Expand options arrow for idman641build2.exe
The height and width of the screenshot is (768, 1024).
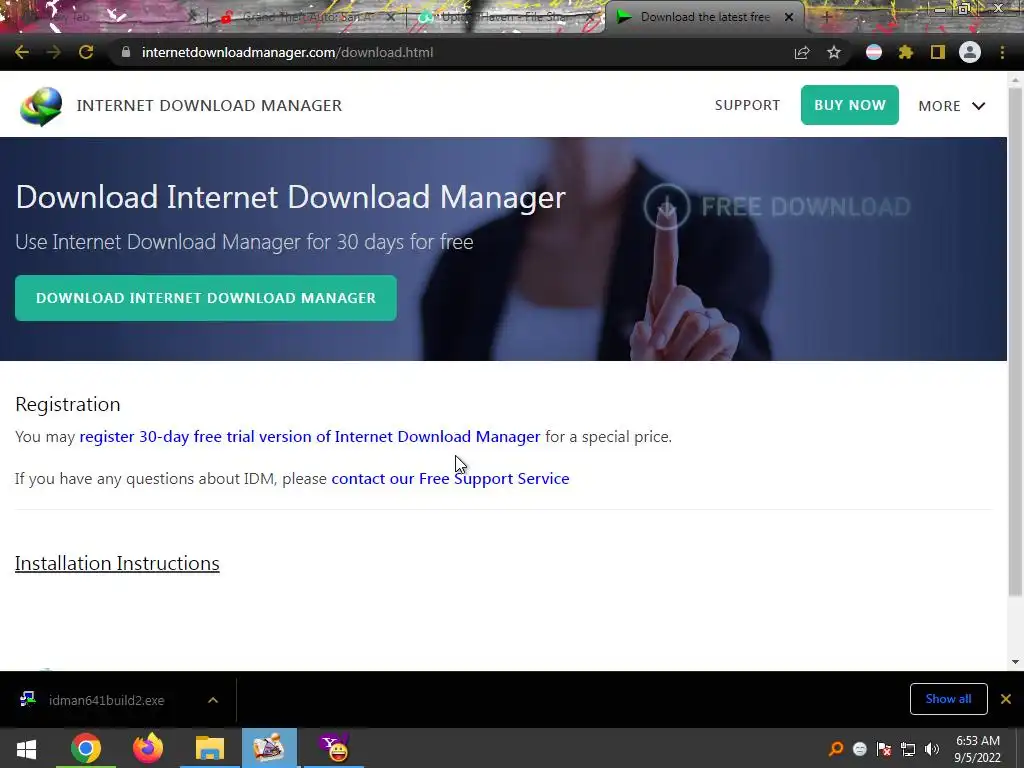pyautogui.click(x=213, y=700)
